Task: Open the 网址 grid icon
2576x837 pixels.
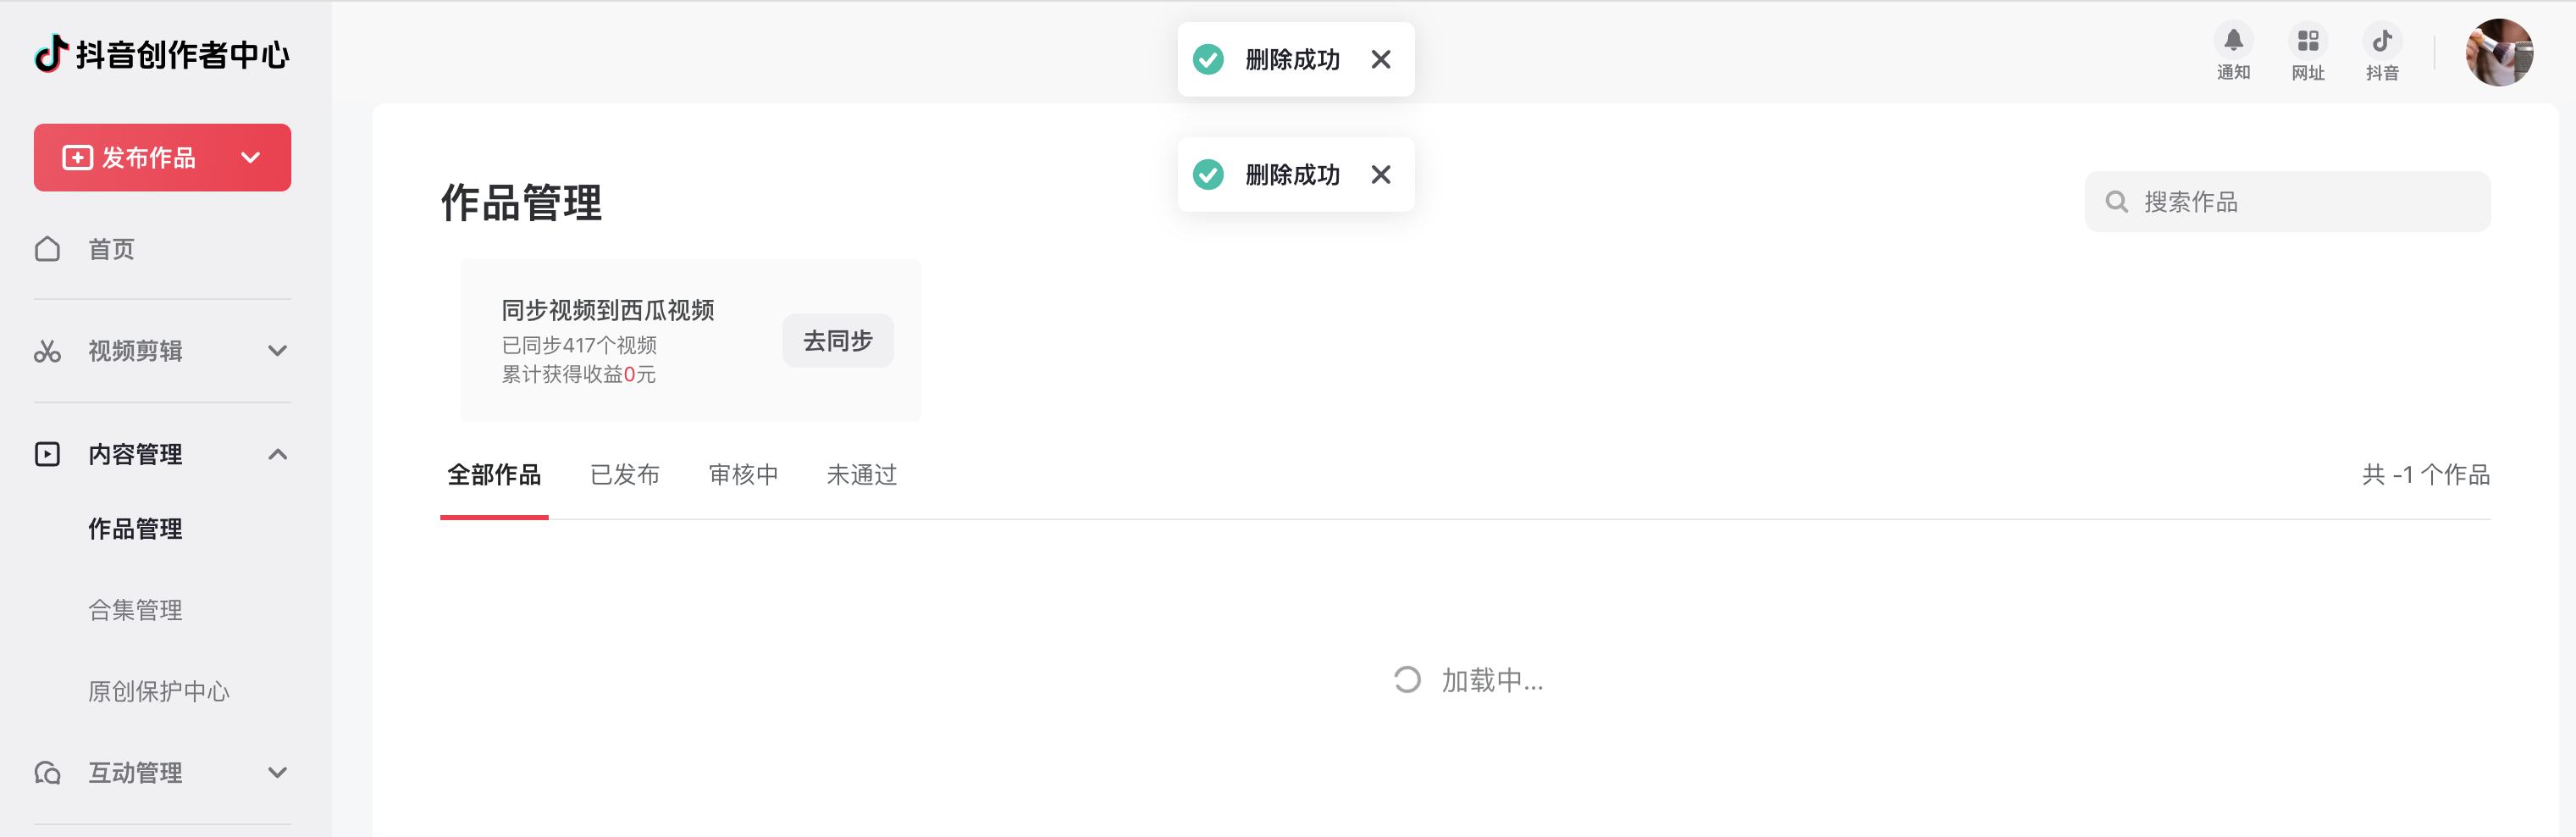Action: point(2307,40)
